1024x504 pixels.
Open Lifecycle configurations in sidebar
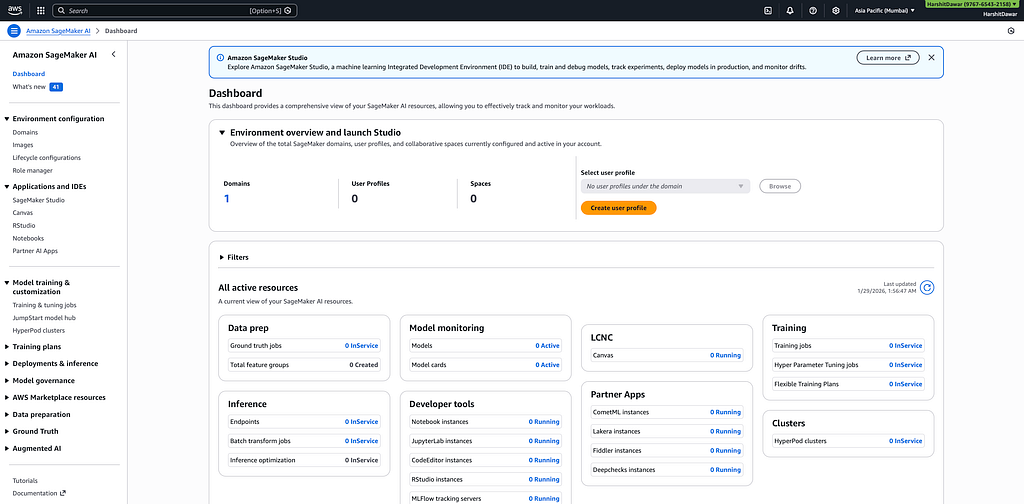[x=46, y=158]
